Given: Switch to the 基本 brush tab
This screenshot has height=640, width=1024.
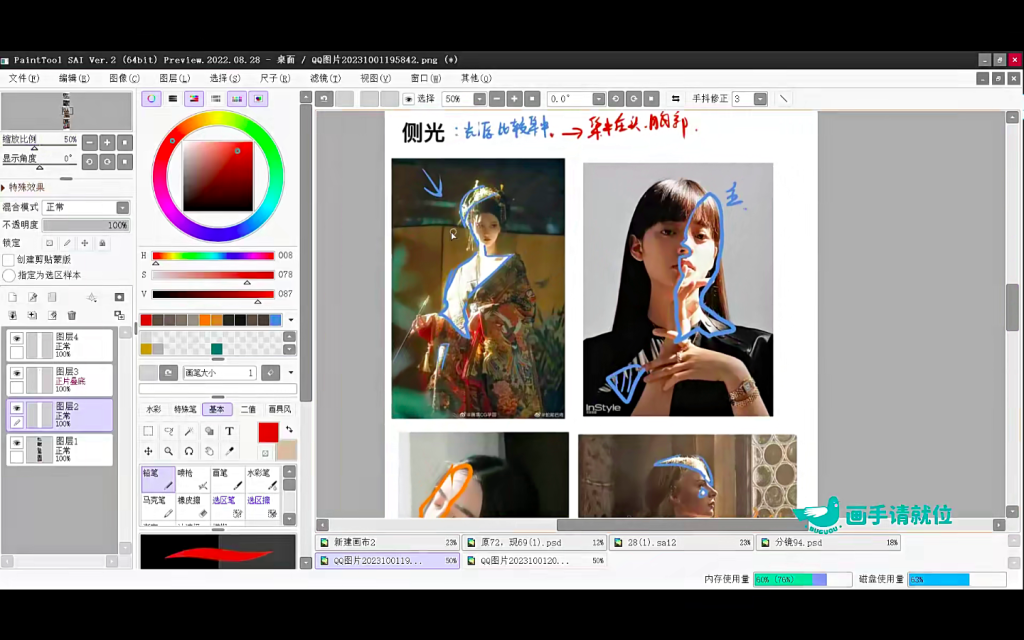Looking at the screenshot, I should coord(216,409).
